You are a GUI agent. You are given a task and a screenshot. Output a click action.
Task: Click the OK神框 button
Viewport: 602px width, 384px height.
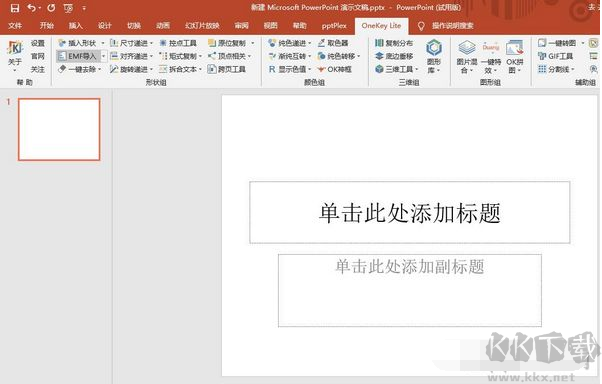pos(334,69)
